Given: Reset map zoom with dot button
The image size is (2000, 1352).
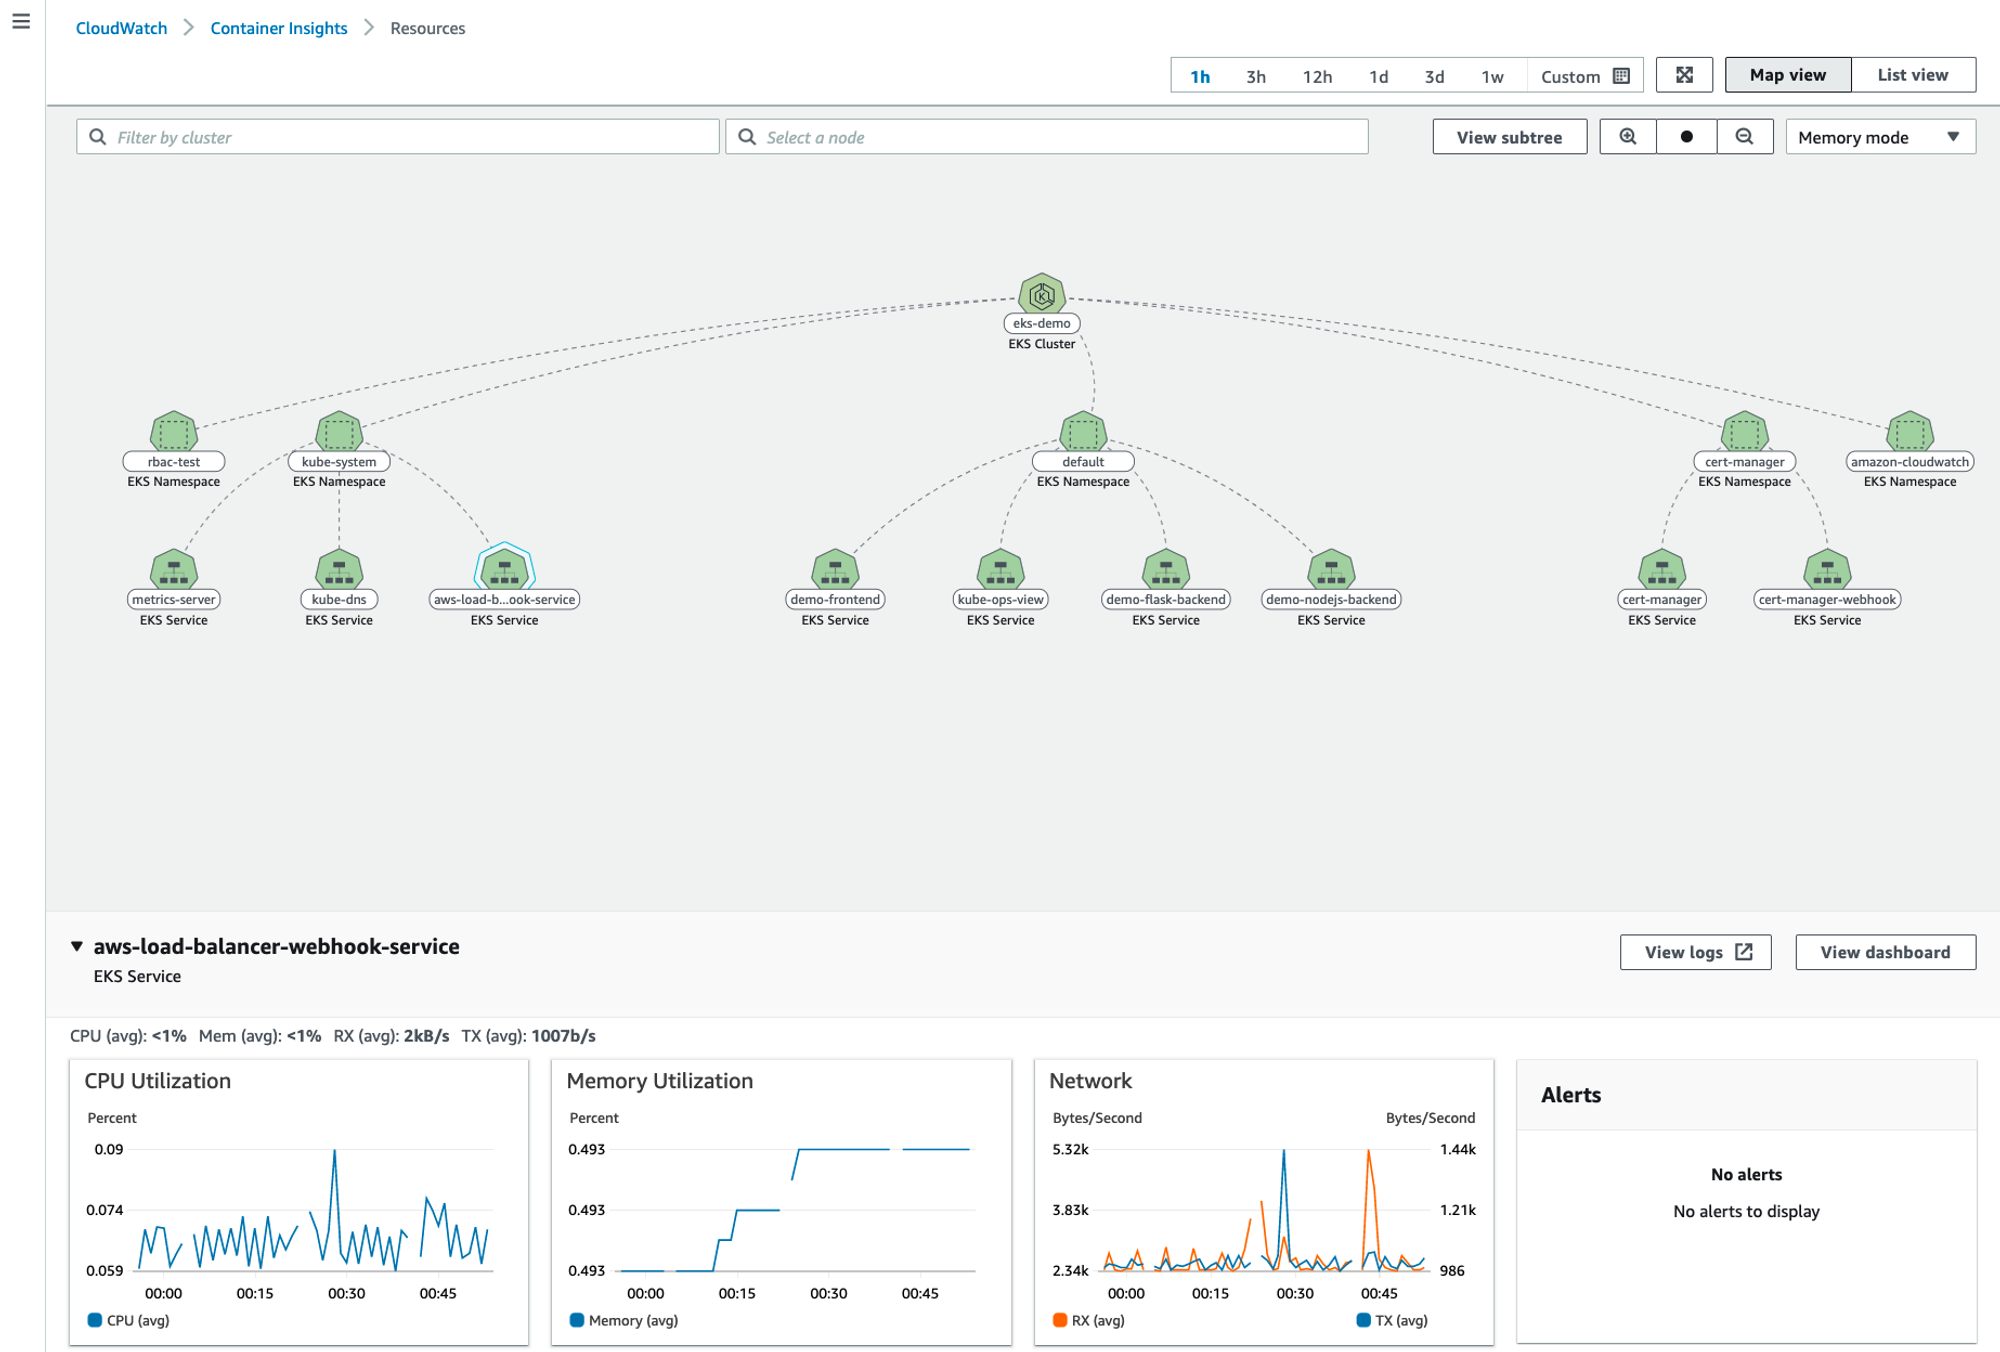Looking at the screenshot, I should pyautogui.click(x=1686, y=137).
